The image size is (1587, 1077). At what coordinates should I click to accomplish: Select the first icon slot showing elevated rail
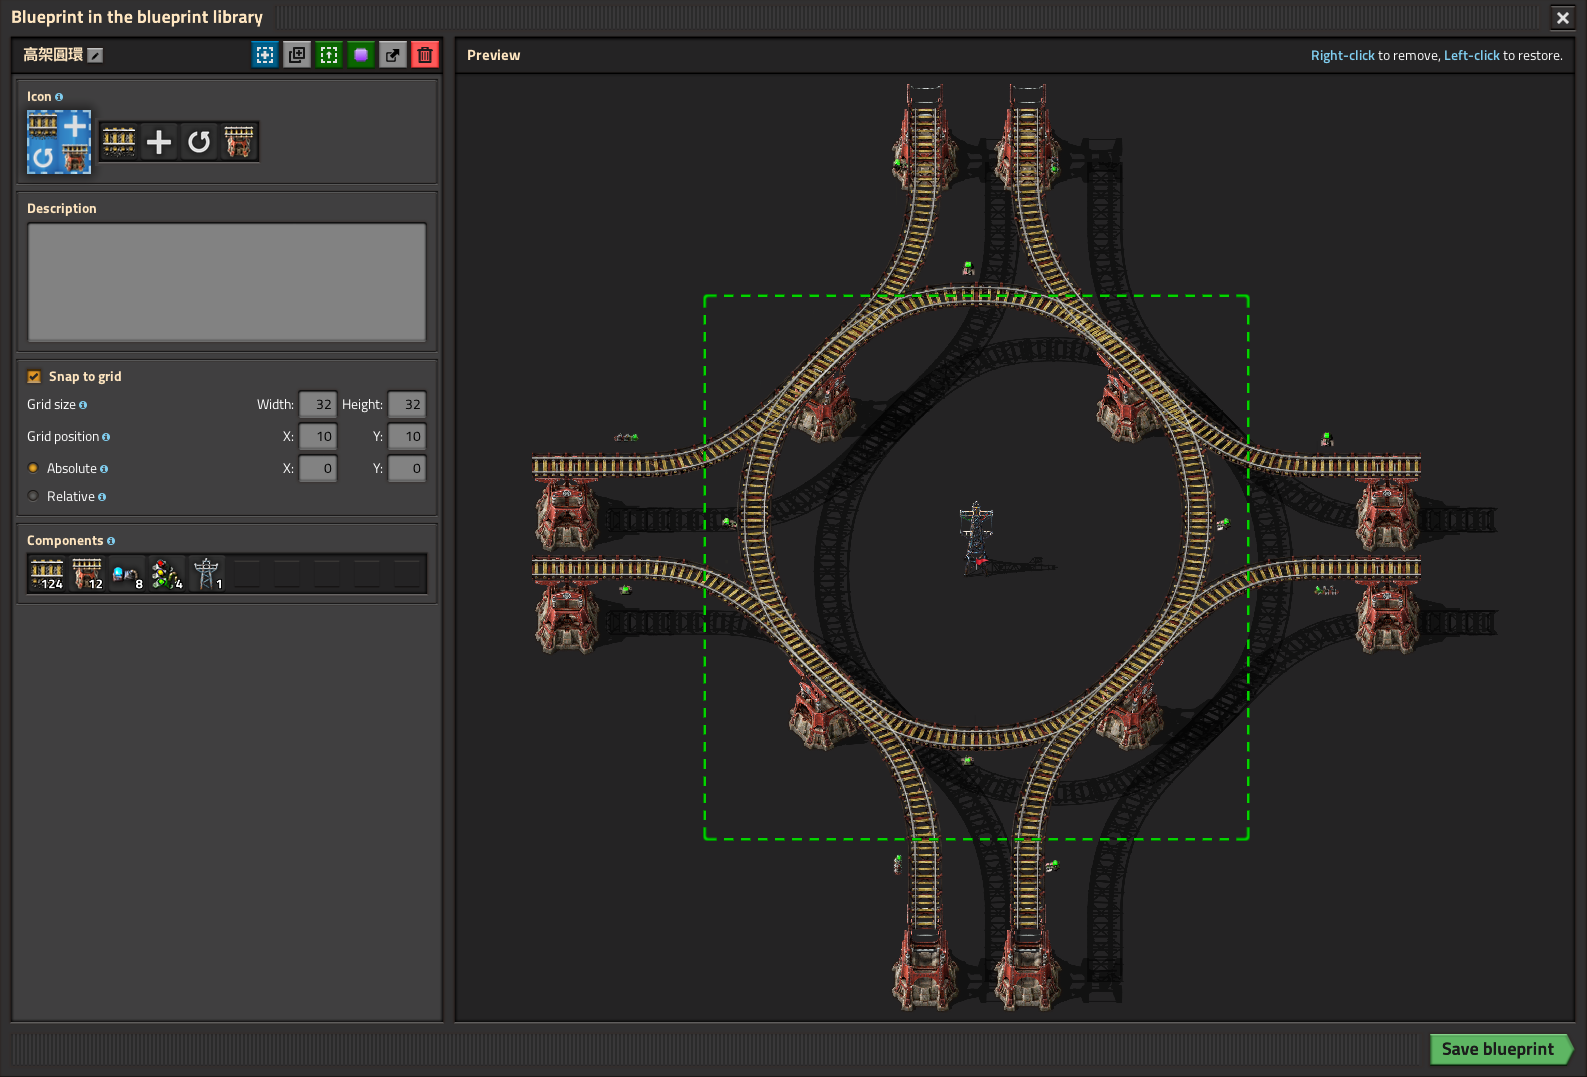click(119, 142)
